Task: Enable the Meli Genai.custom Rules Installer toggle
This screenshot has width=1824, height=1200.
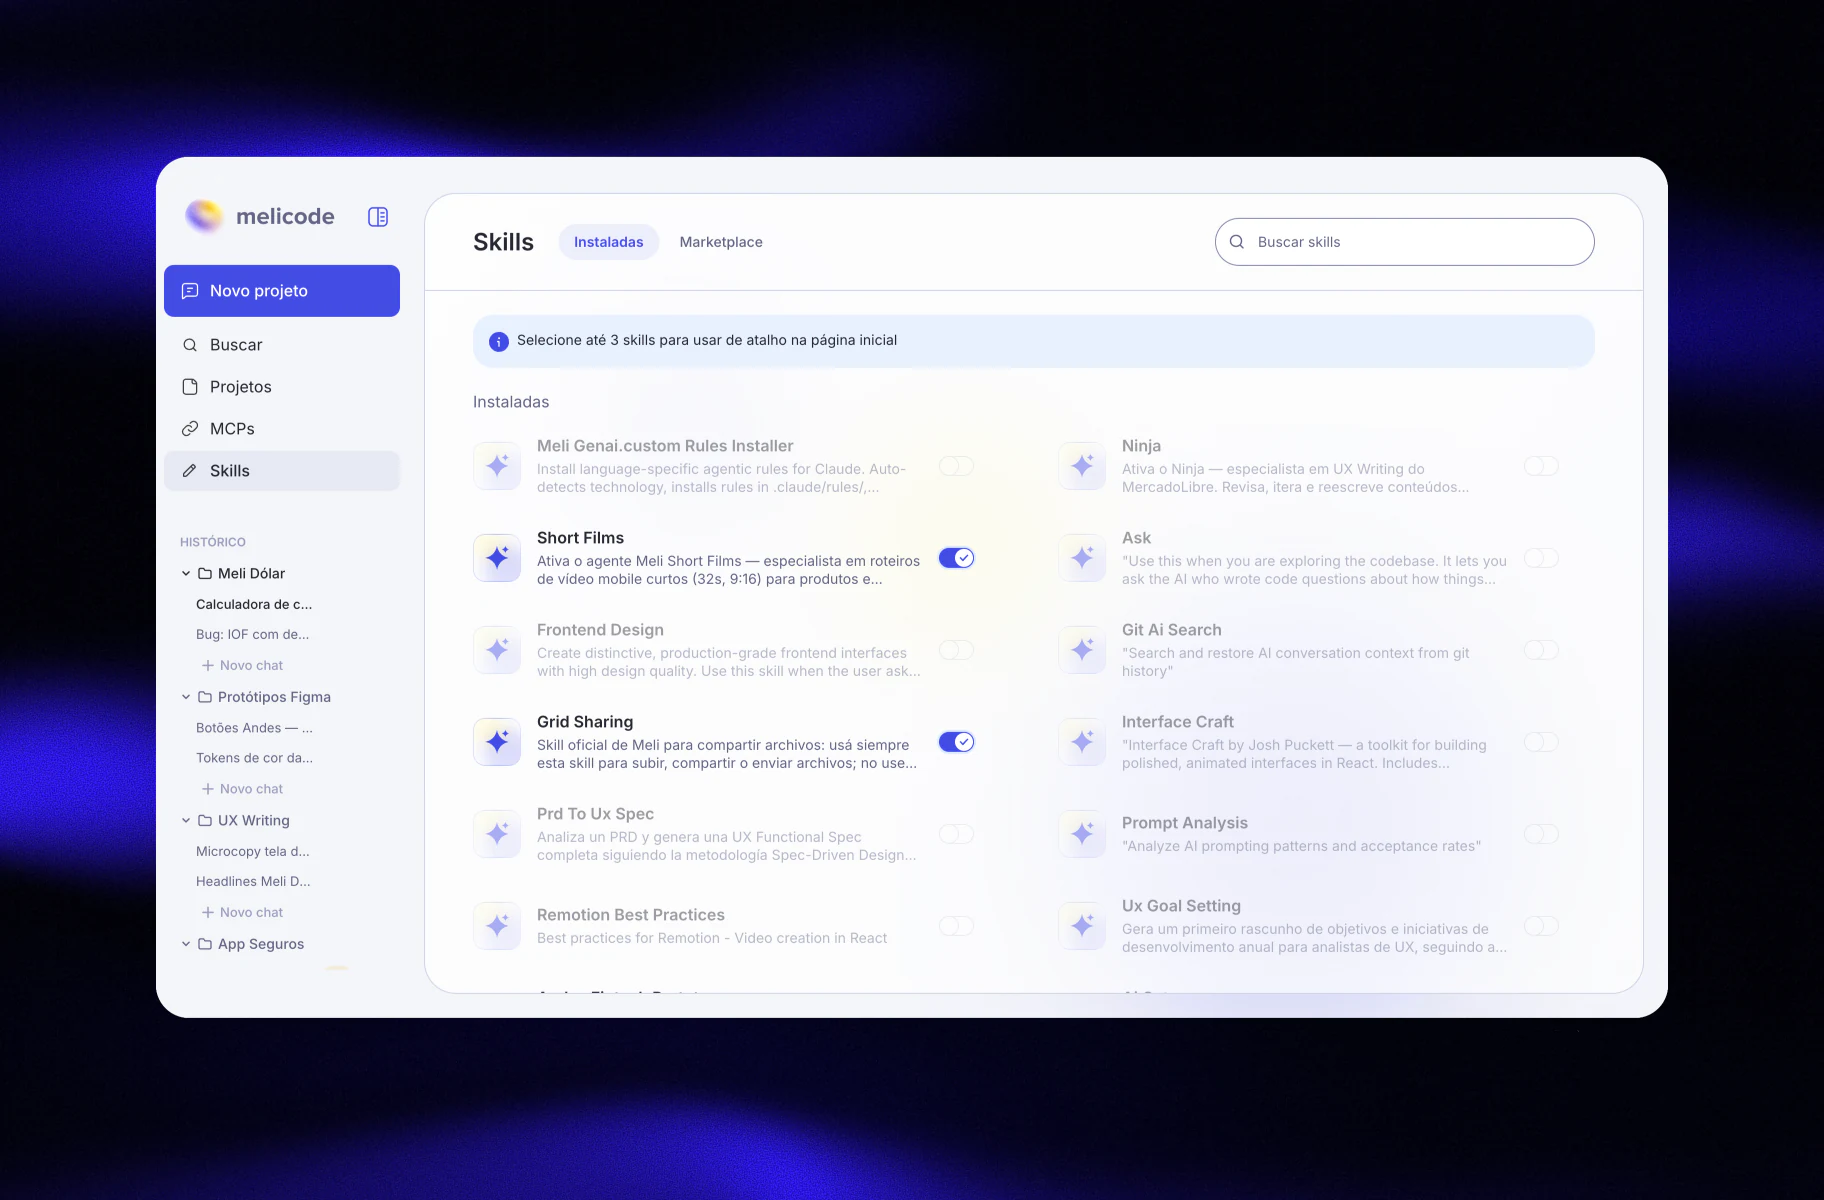Action: tap(956, 466)
